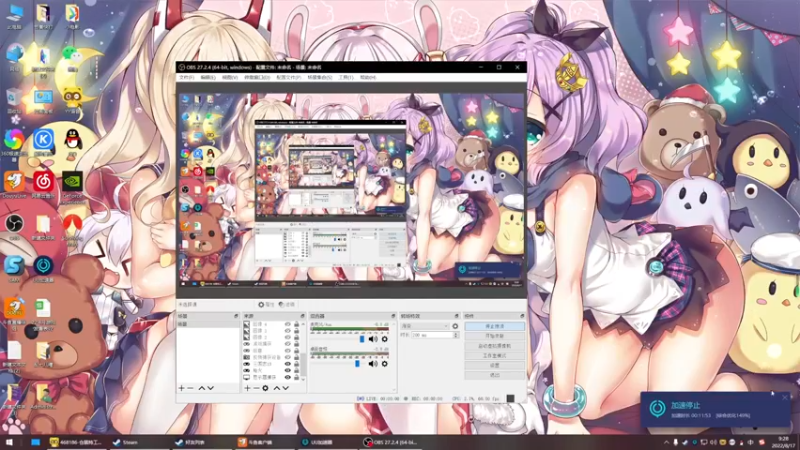
Task: Open the source Filters (滤镜) button
Action: (x=289, y=305)
